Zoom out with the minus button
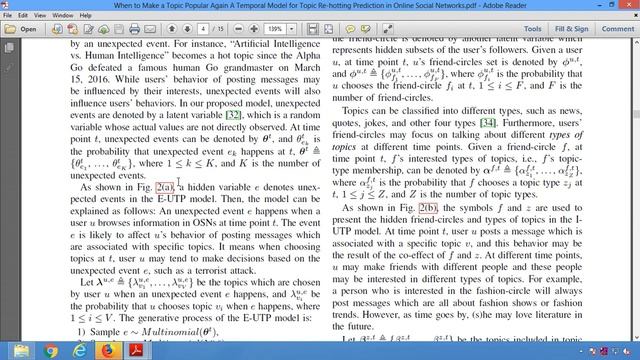 [238, 29]
